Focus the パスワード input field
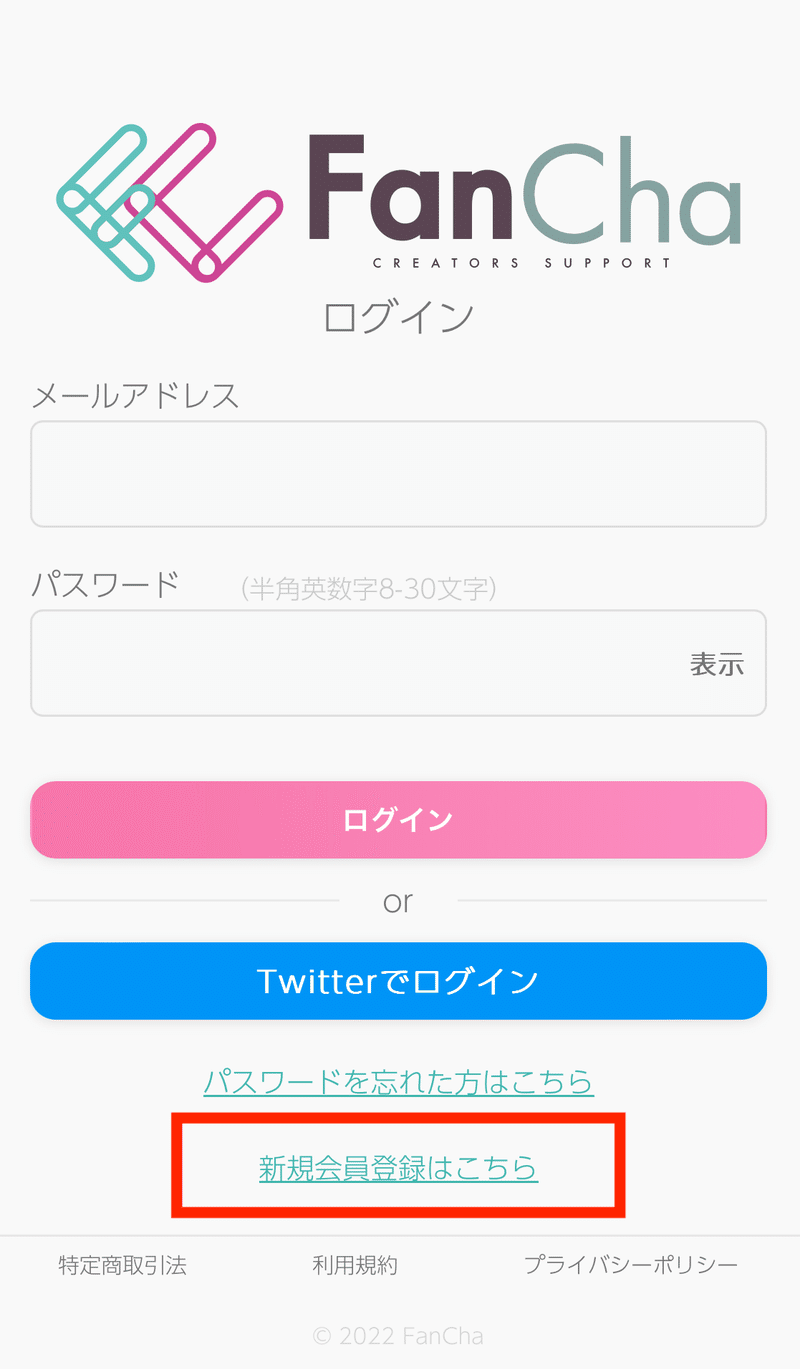This screenshot has height=1369, width=800. point(350,663)
